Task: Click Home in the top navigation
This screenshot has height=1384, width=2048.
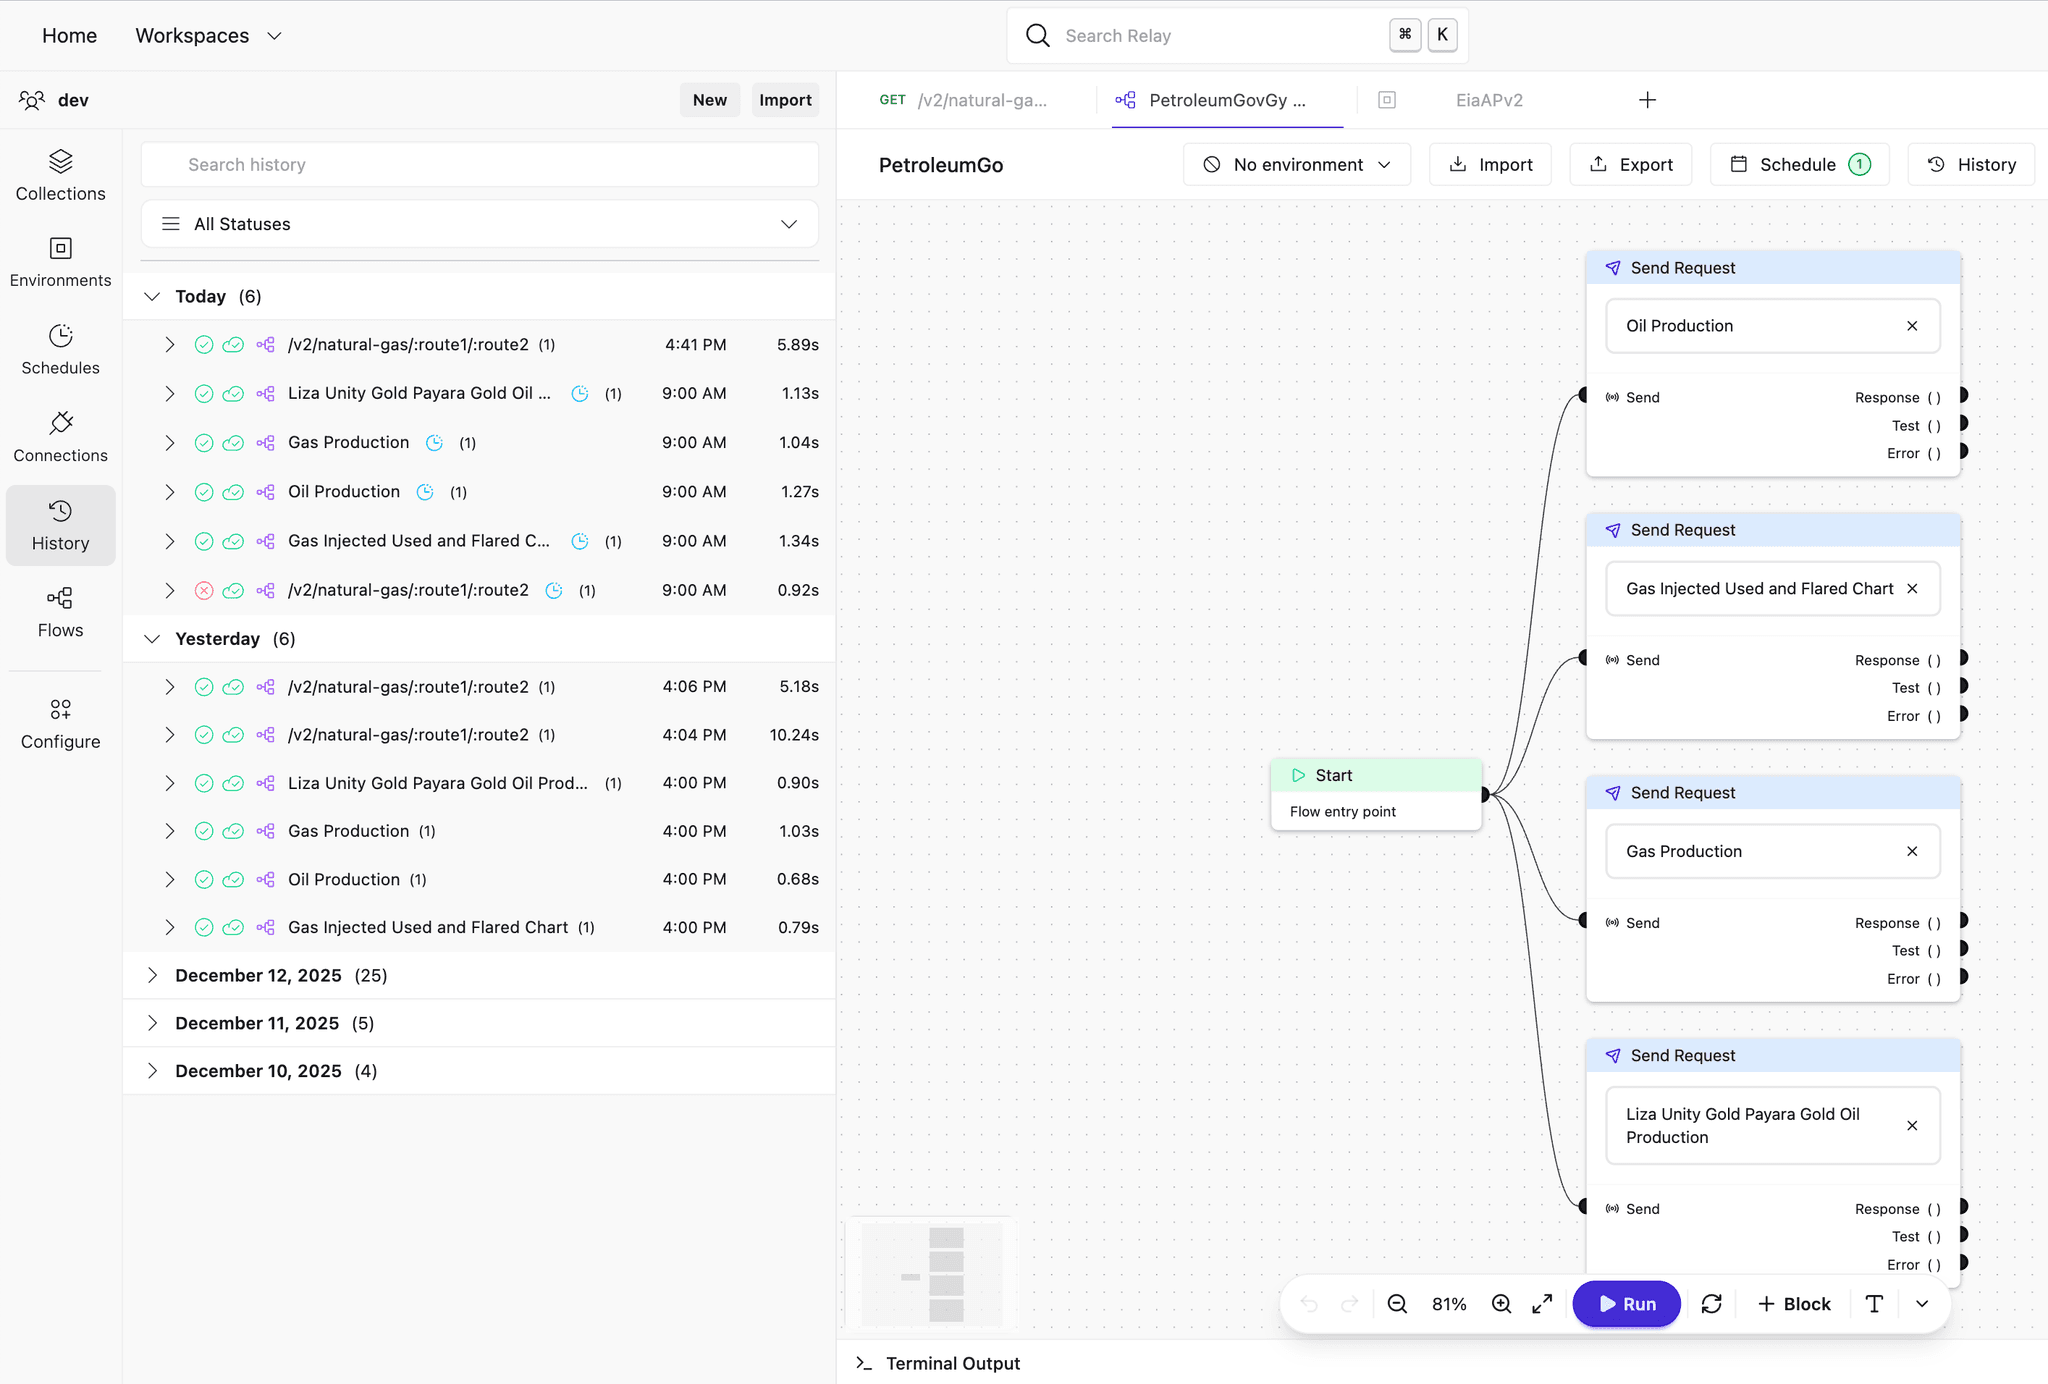Action: (69, 35)
